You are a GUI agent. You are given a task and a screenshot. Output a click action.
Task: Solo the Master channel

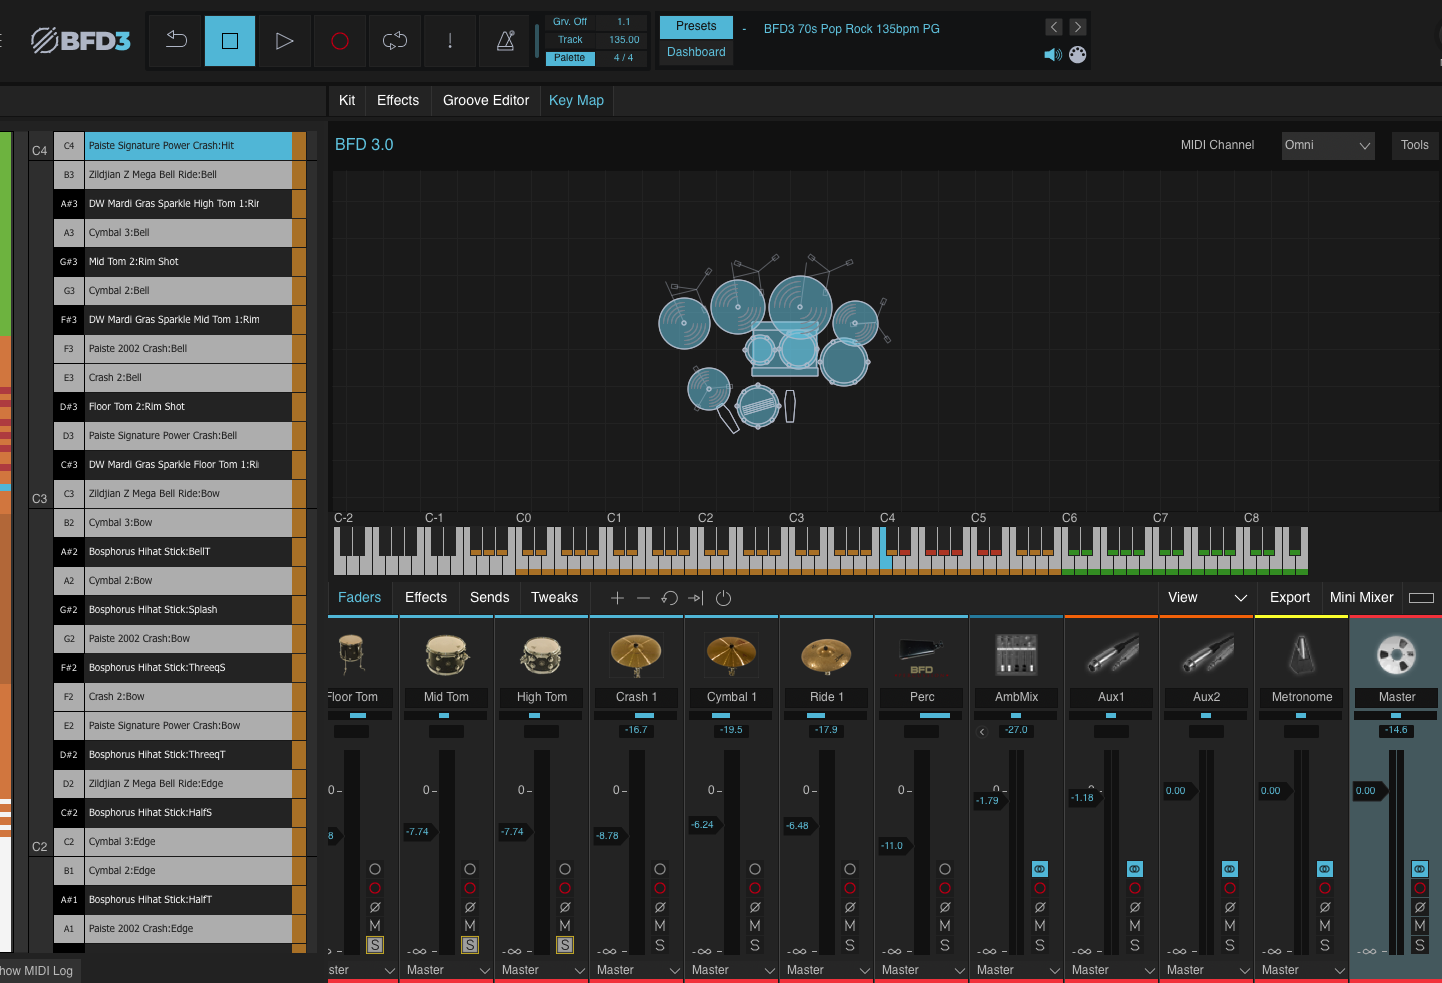1420,945
